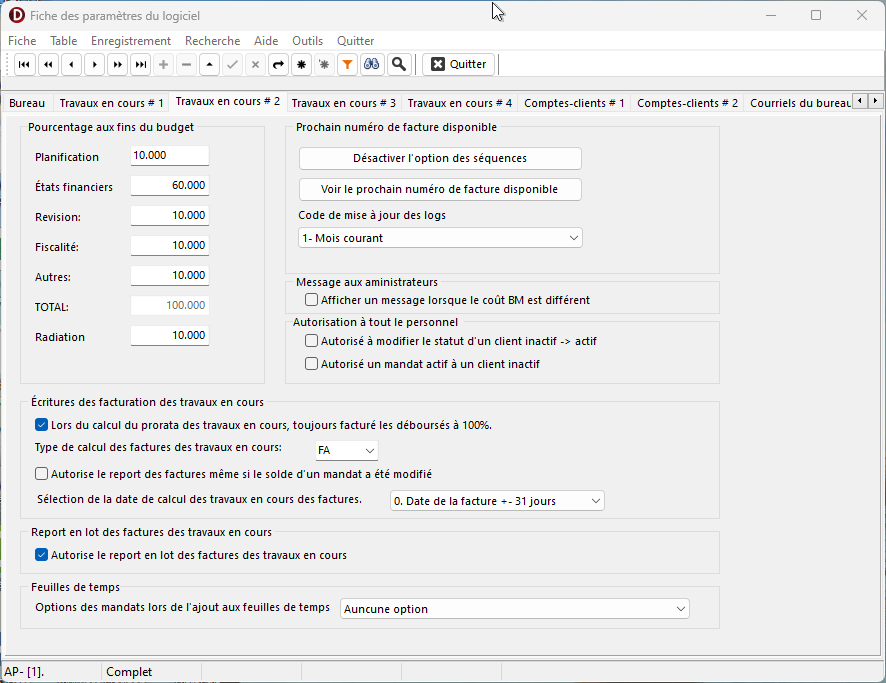Click the Autres percentage field
Image resolution: width=886 pixels, height=683 pixels.
[170, 275]
